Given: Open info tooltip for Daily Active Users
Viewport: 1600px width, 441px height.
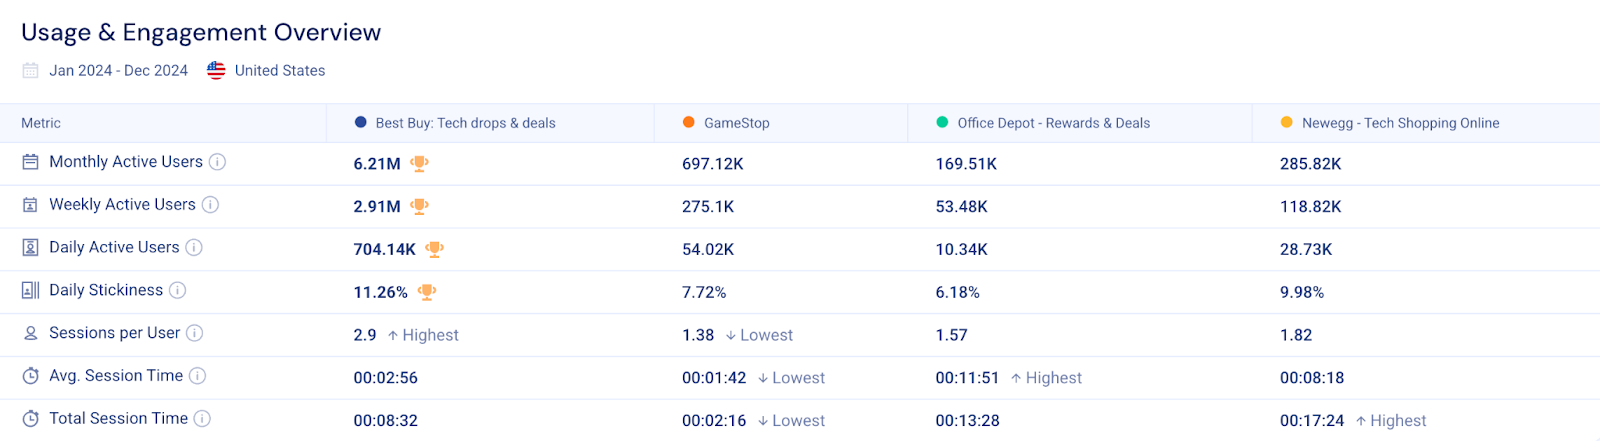Looking at the screenshot, I should pyautogui.click(x=194, y=248).
